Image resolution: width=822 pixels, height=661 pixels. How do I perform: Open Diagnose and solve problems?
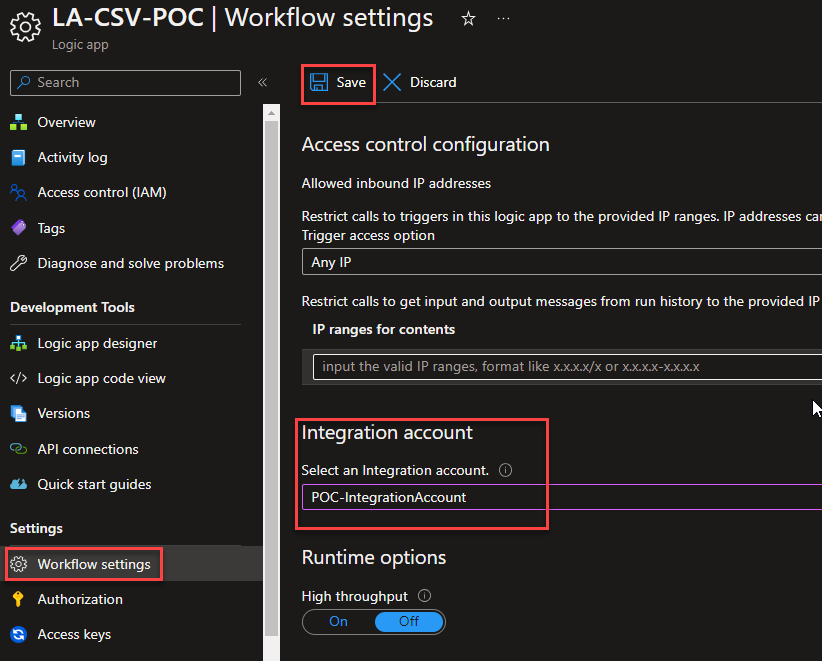tap(130, 263)
